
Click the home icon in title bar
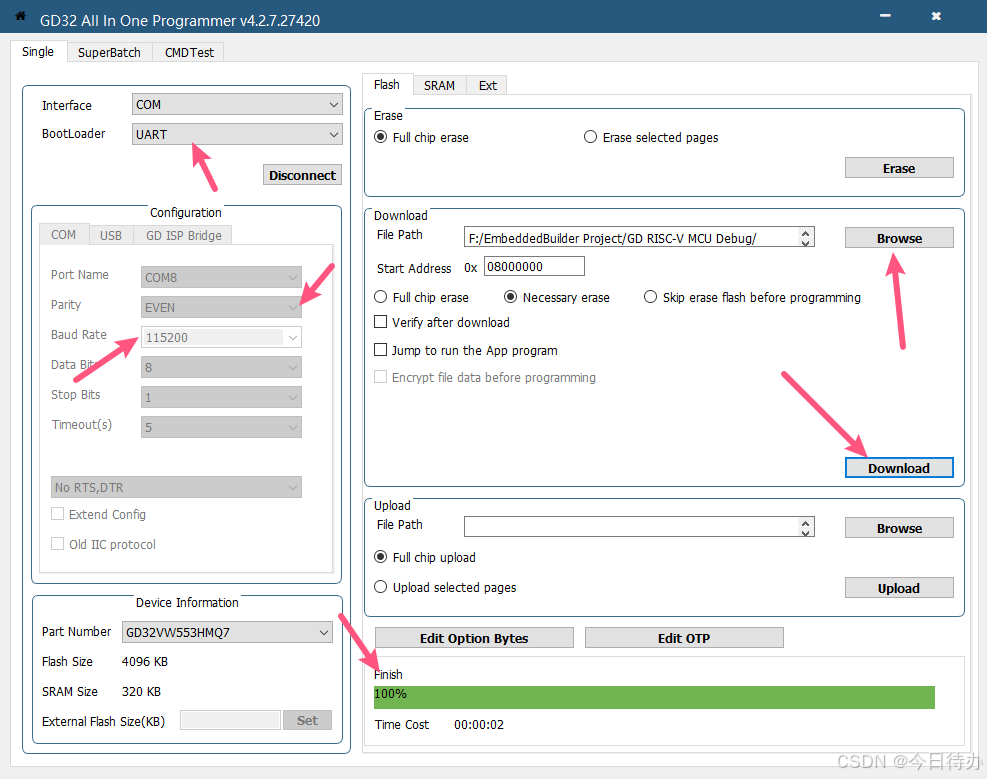tap(20, 17)
